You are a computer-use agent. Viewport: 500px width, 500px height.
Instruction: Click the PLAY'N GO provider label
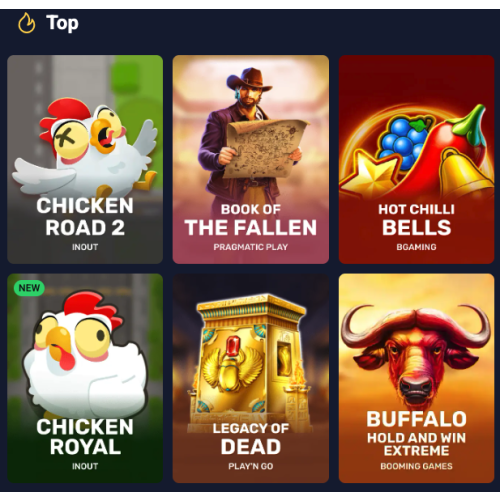click(x=251, y=466)
